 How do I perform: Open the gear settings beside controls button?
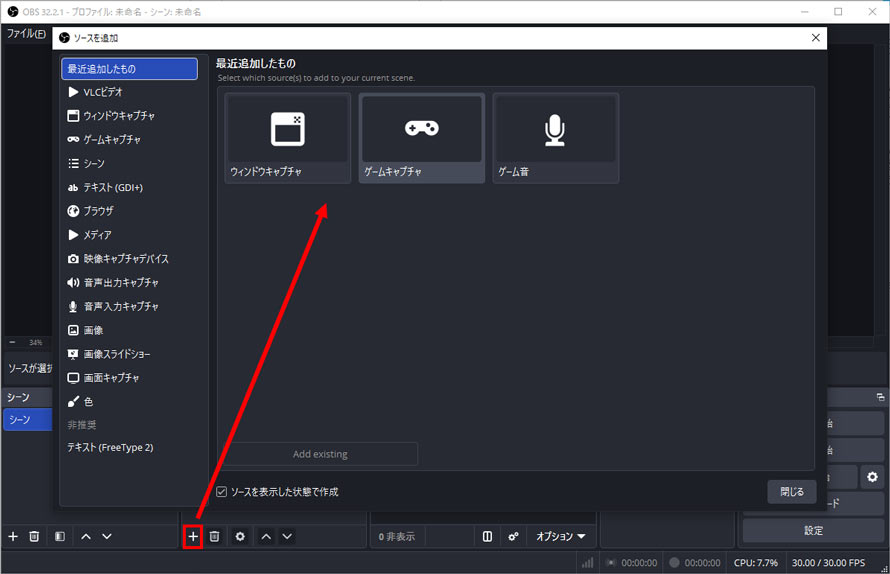pos(872,477)
